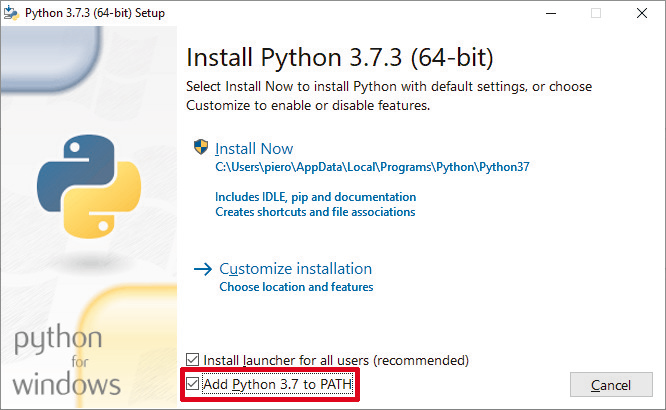
Task: Click the UAC shield icon beside Install Now
Action: pos(200,148)
